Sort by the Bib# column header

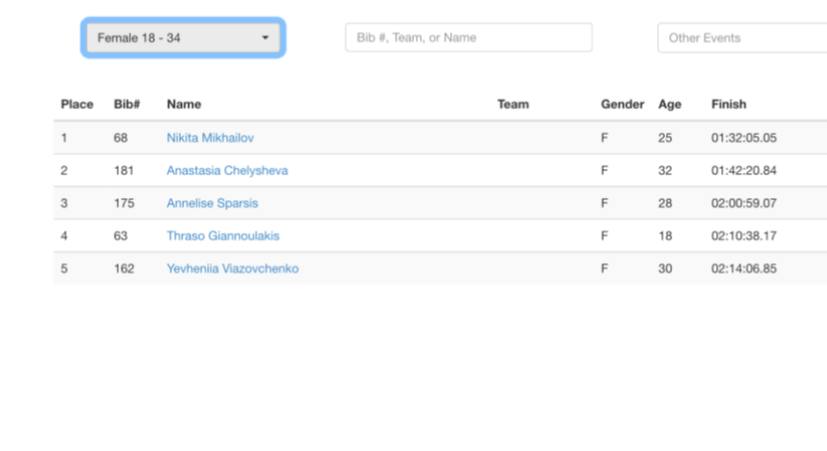click(x=126, y=104)
